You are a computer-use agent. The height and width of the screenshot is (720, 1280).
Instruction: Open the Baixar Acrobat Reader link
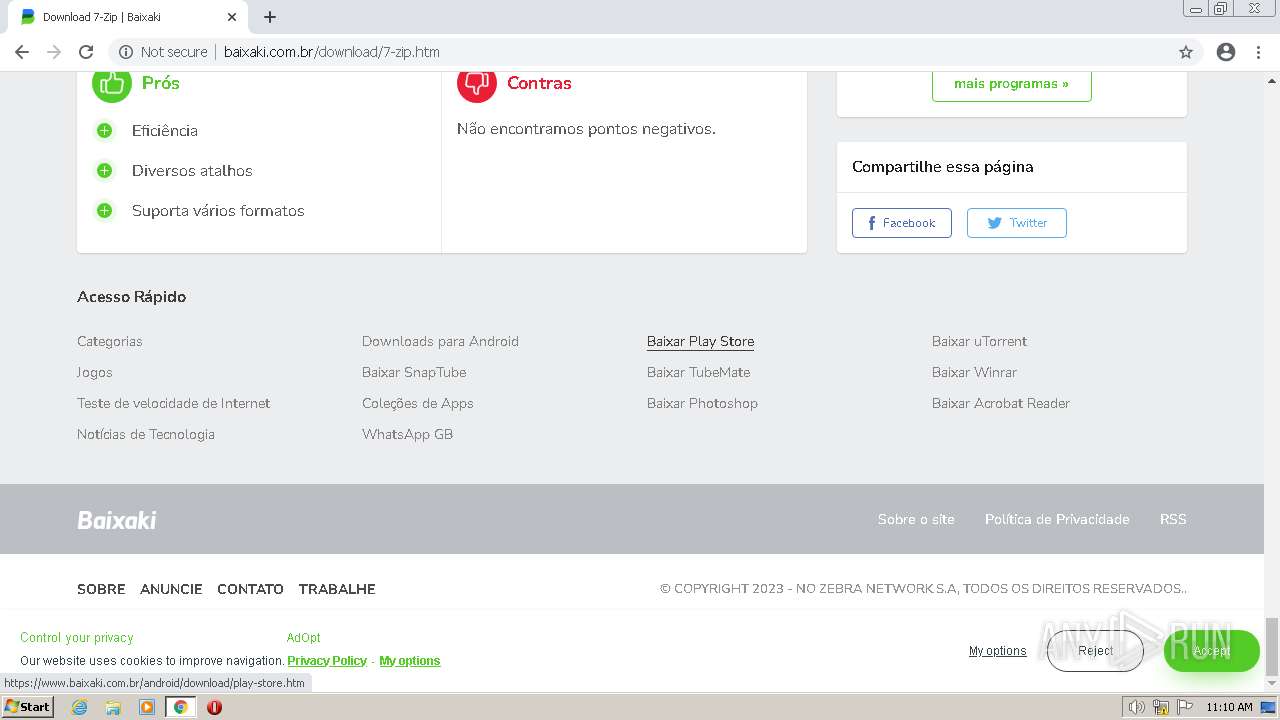pyautogui.click(x=1001, y=403)
